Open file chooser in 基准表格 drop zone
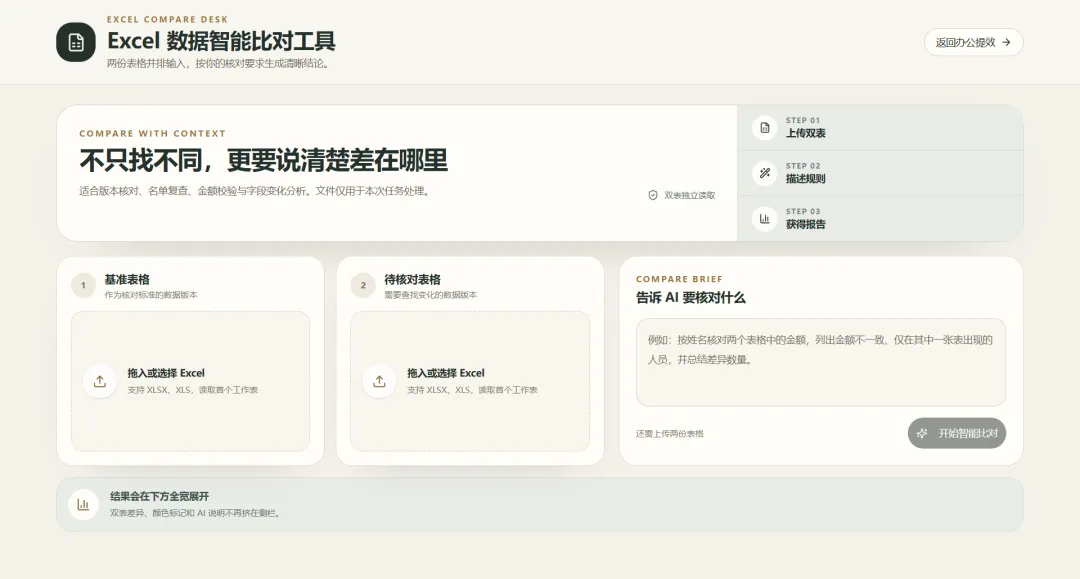This screenshot has height=579, width=1080. 190,381
